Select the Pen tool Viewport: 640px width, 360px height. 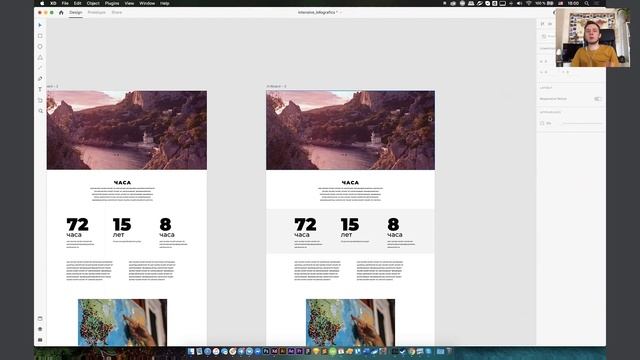point(40,78)
